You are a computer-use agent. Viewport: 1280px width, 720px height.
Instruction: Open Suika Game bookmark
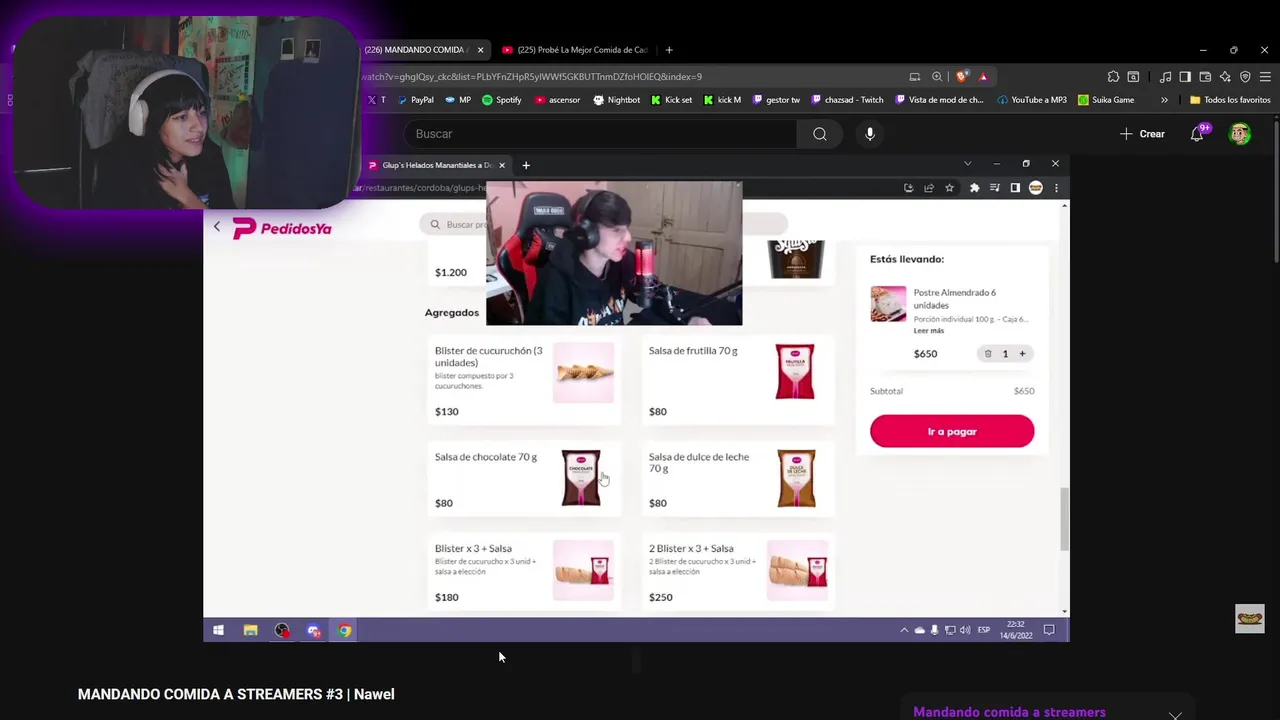[x=1106, y=100]
